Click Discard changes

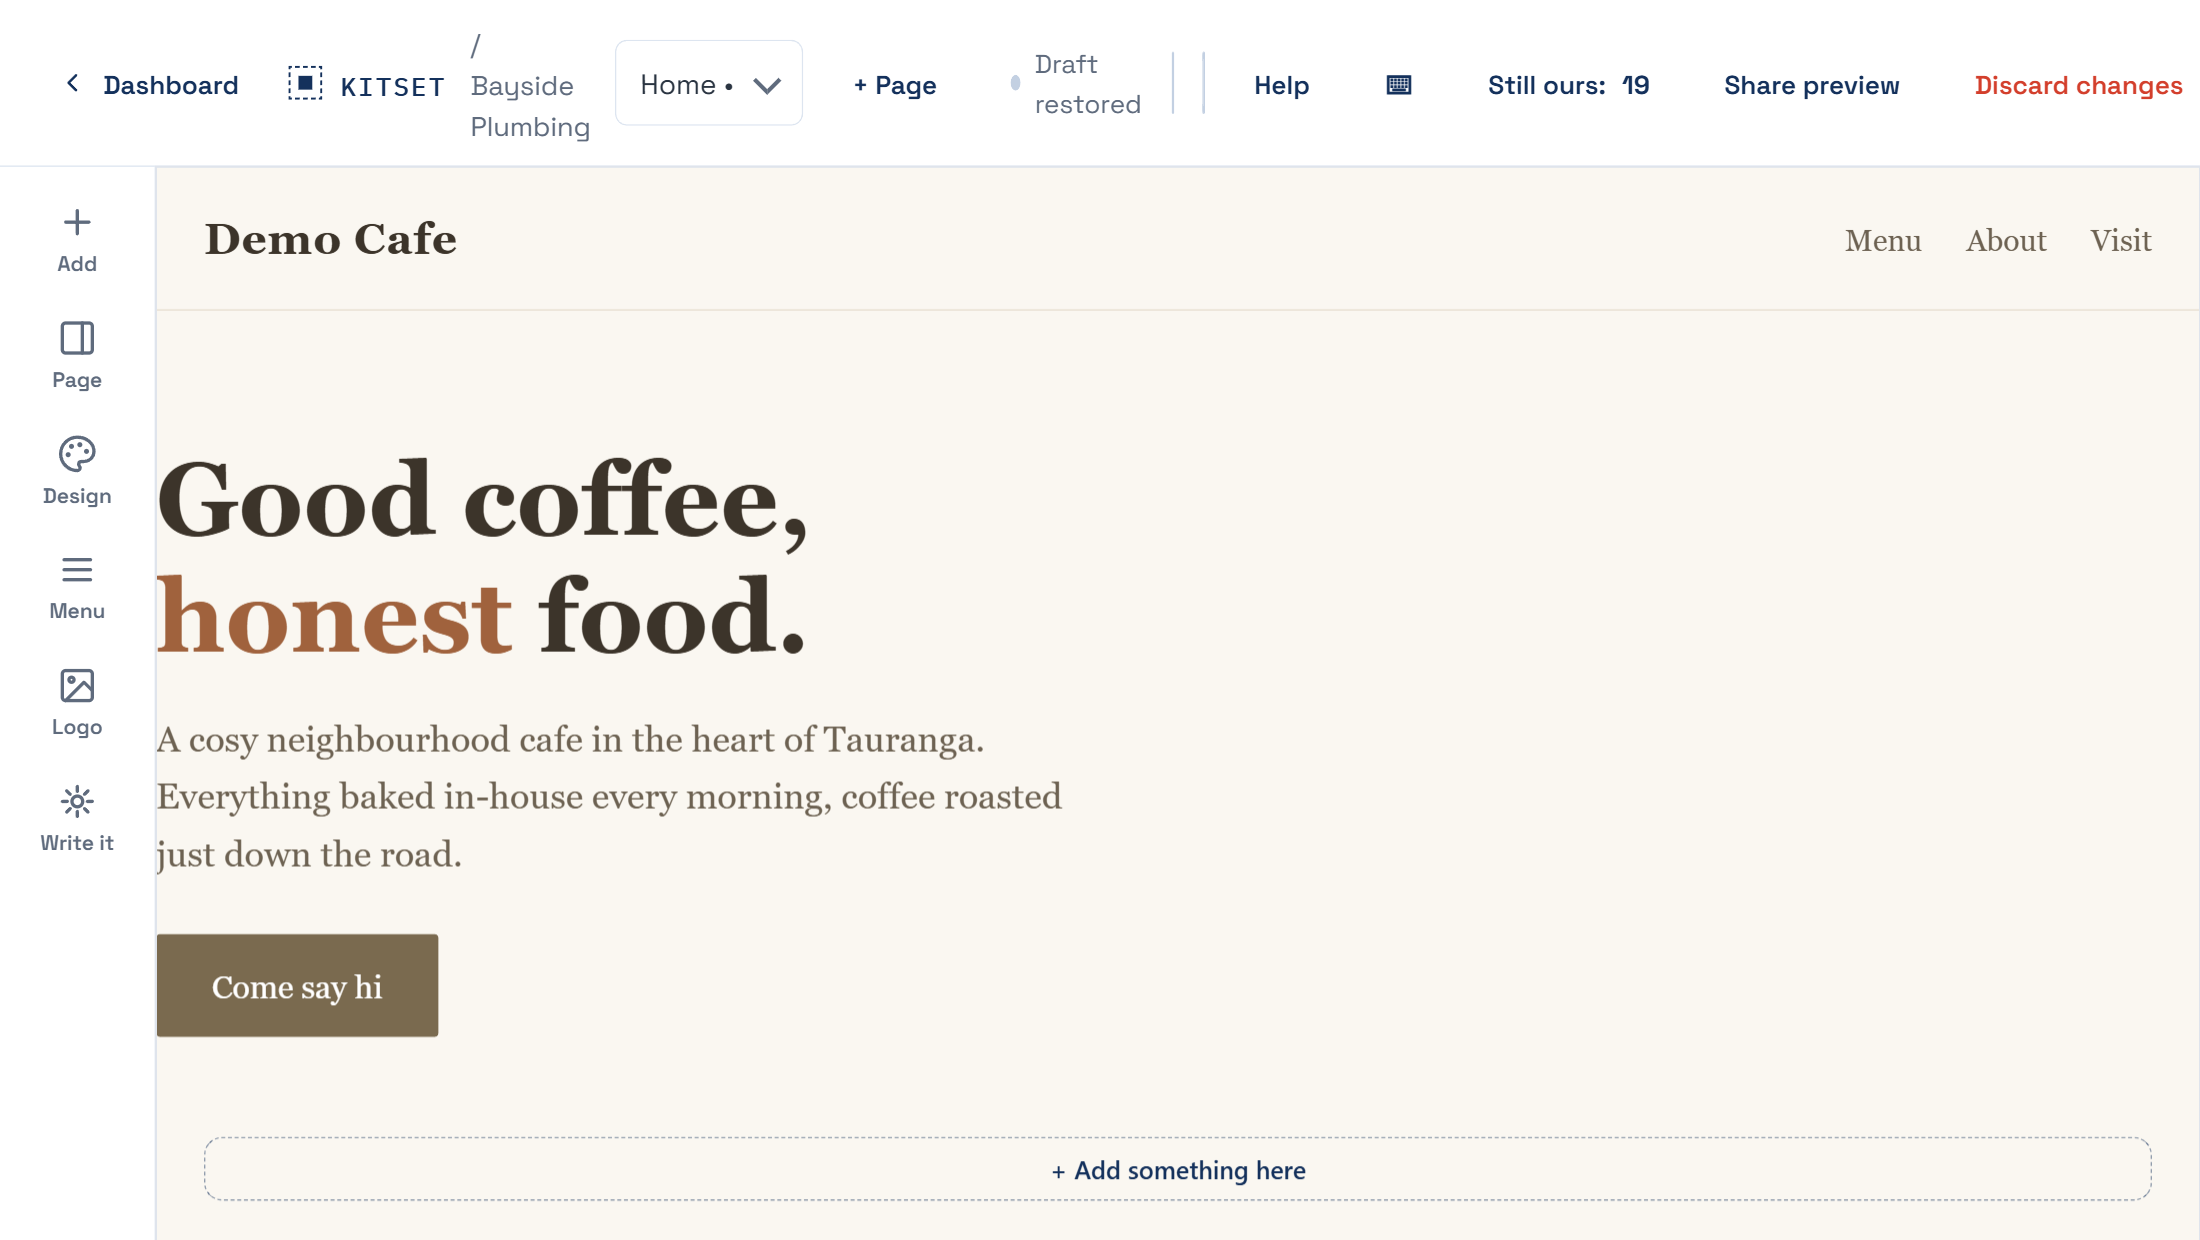point(2078,86)
